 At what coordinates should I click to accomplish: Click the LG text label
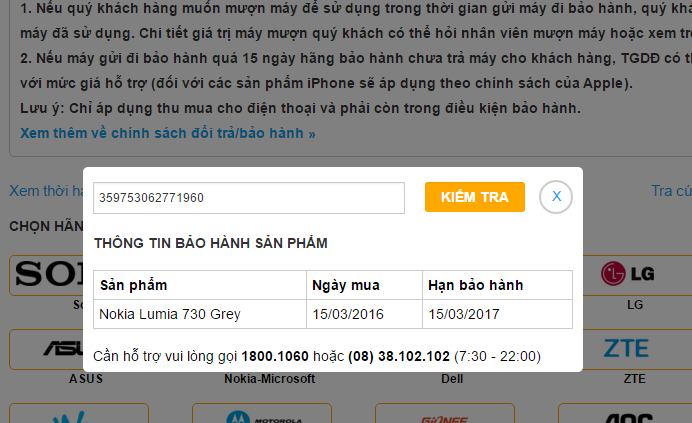tap(635, 305)
